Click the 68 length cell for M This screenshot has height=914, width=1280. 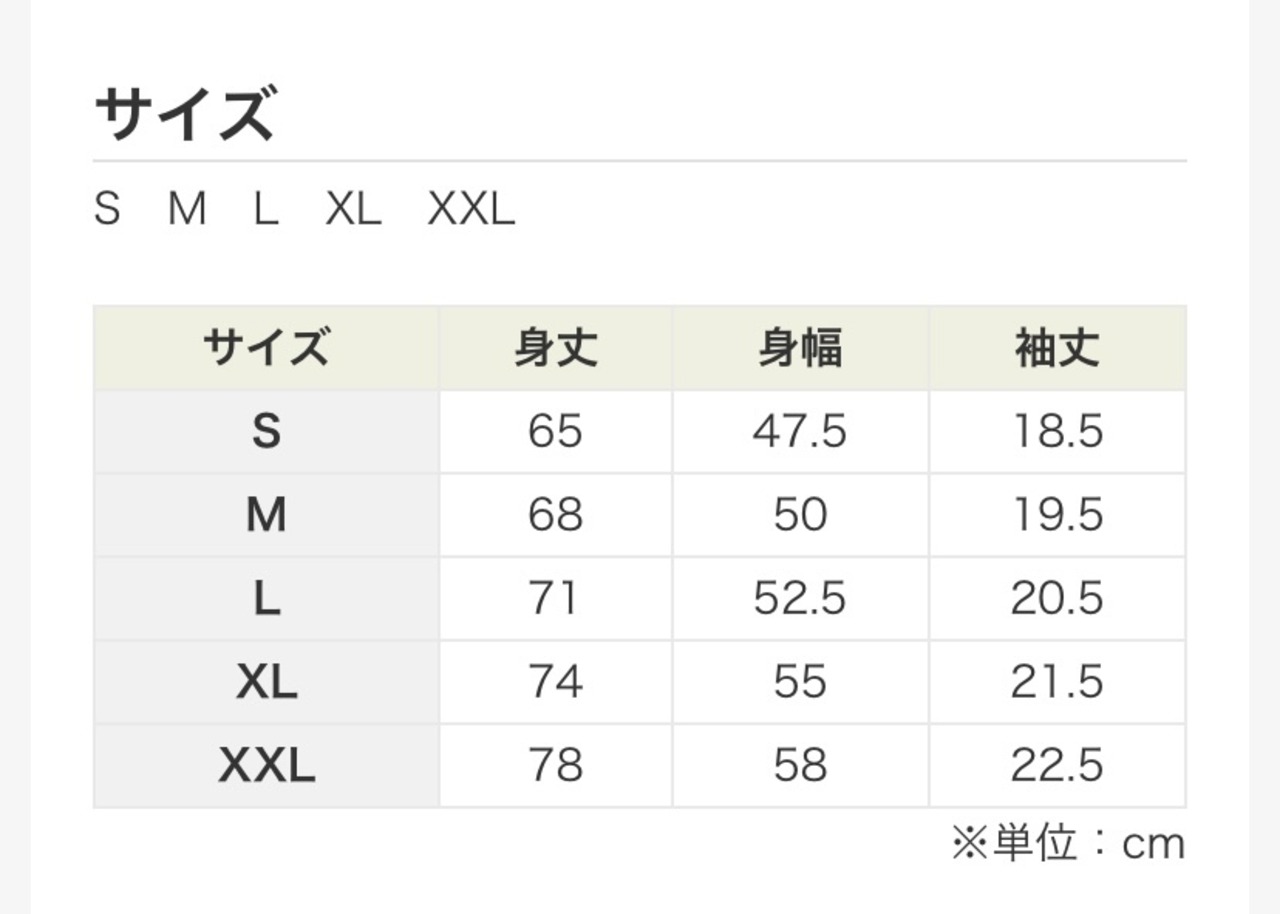tap(556, 516)
